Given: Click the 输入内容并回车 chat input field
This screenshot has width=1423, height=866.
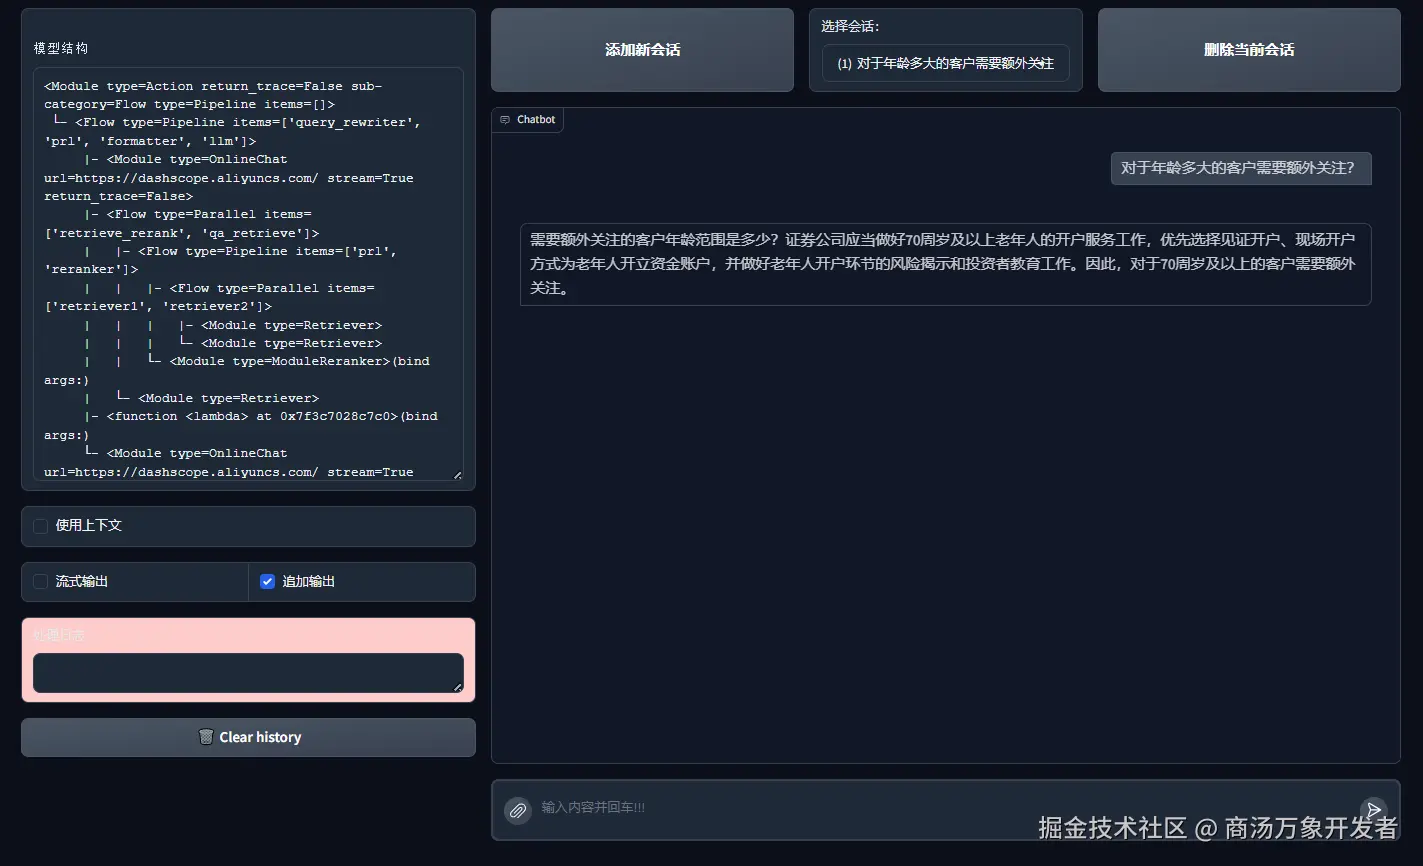Looking at the screenshot, I should tap(900, 808).
